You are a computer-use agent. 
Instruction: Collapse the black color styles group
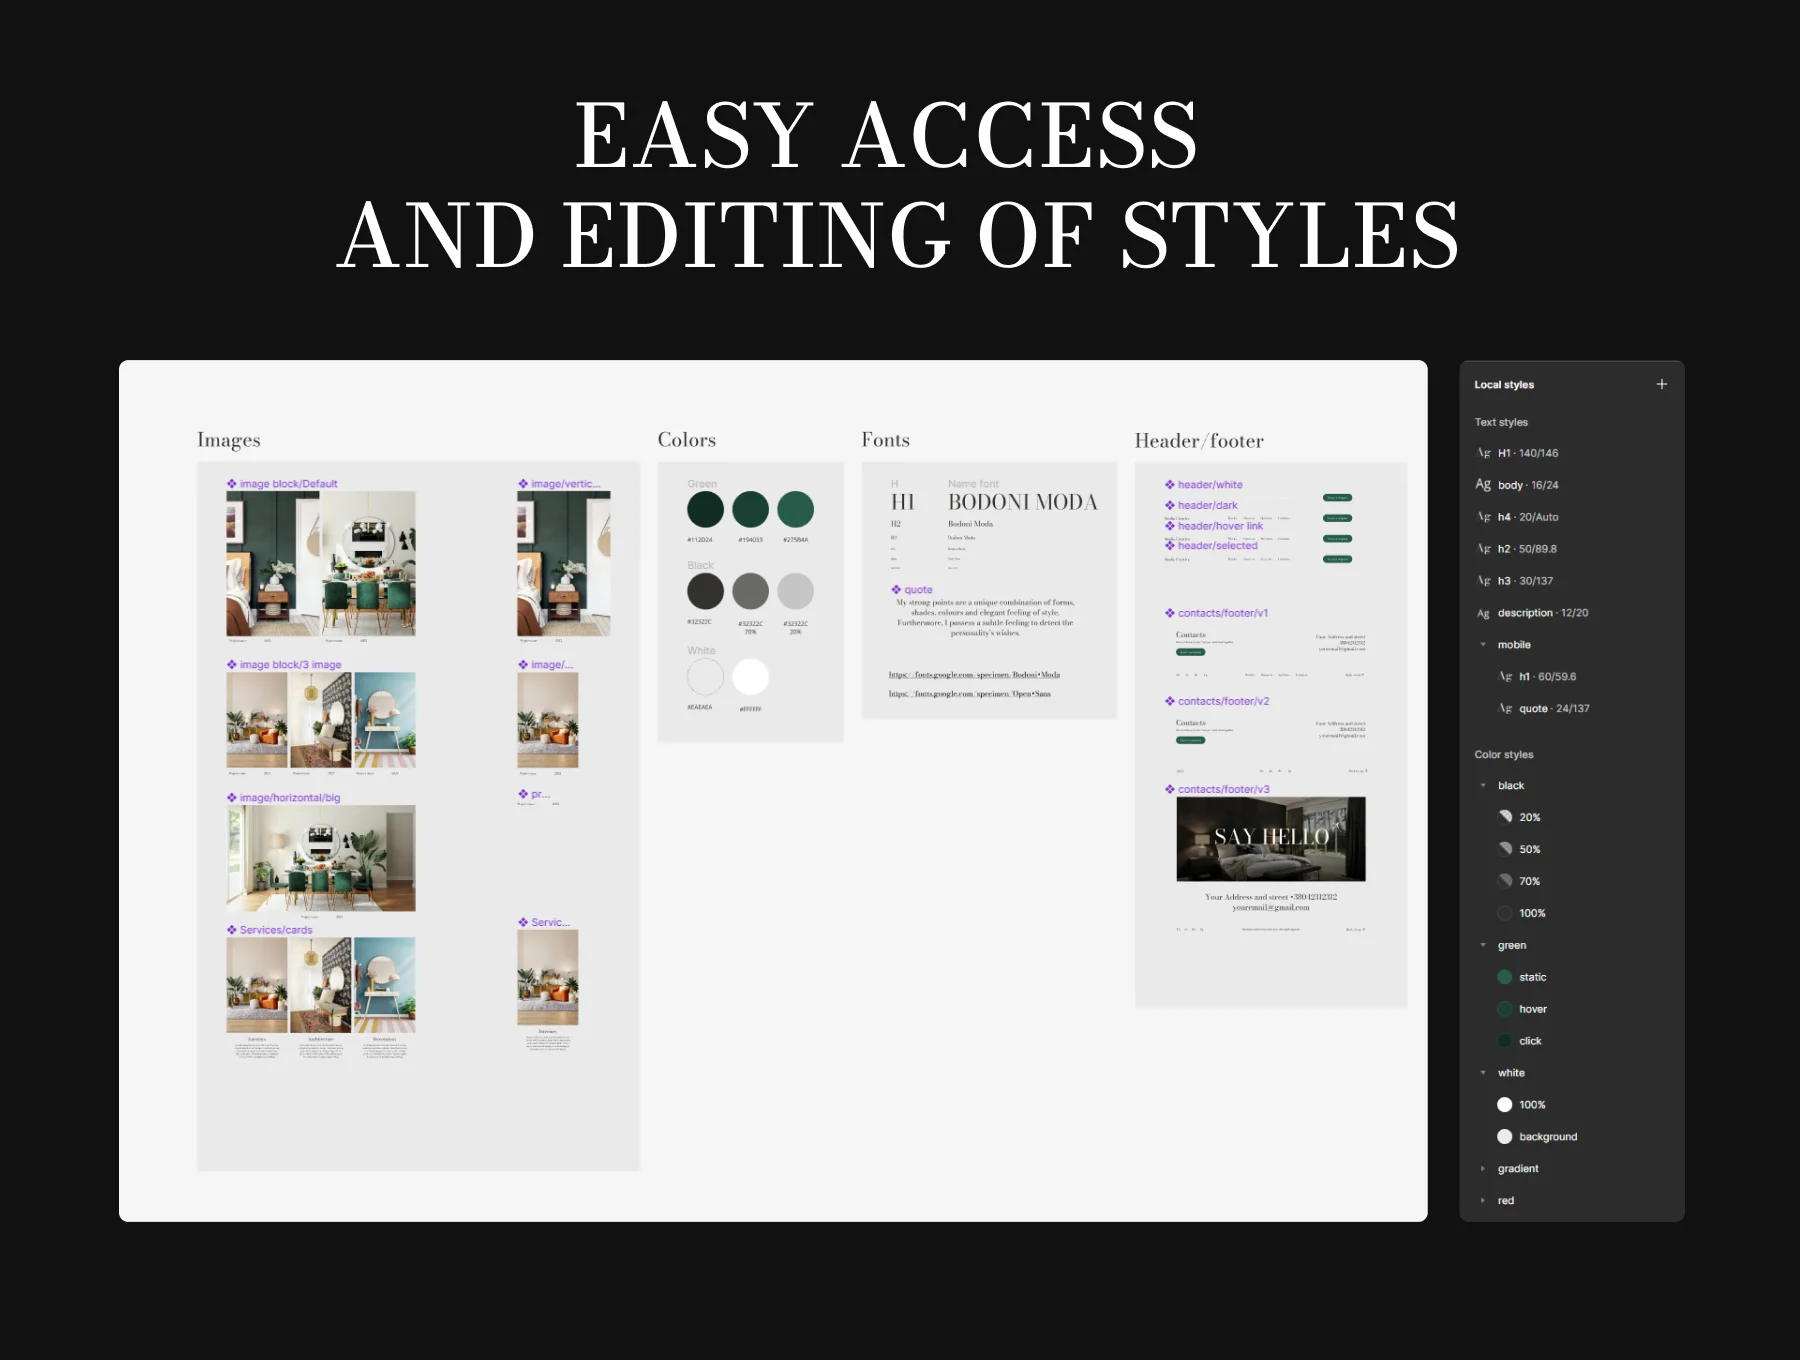click(x=1483, y=786)
